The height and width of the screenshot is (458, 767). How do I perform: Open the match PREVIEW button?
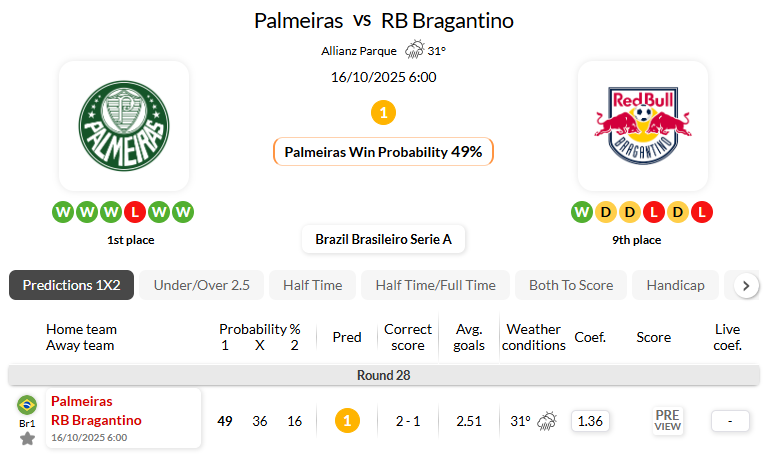pos(668,420)
